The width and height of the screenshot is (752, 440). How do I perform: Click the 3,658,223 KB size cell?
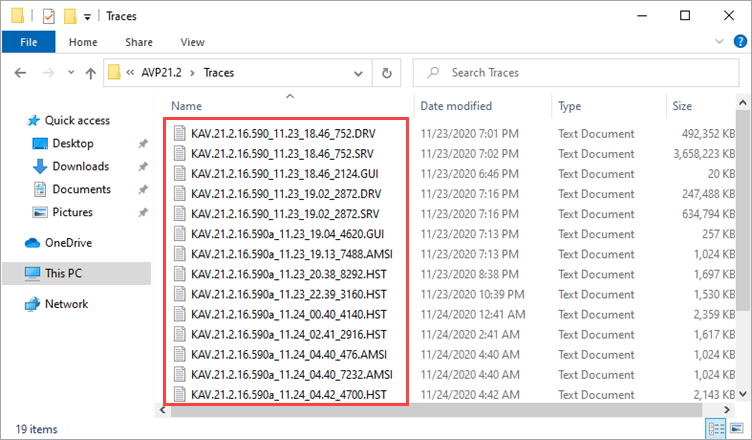pos(704,154)
